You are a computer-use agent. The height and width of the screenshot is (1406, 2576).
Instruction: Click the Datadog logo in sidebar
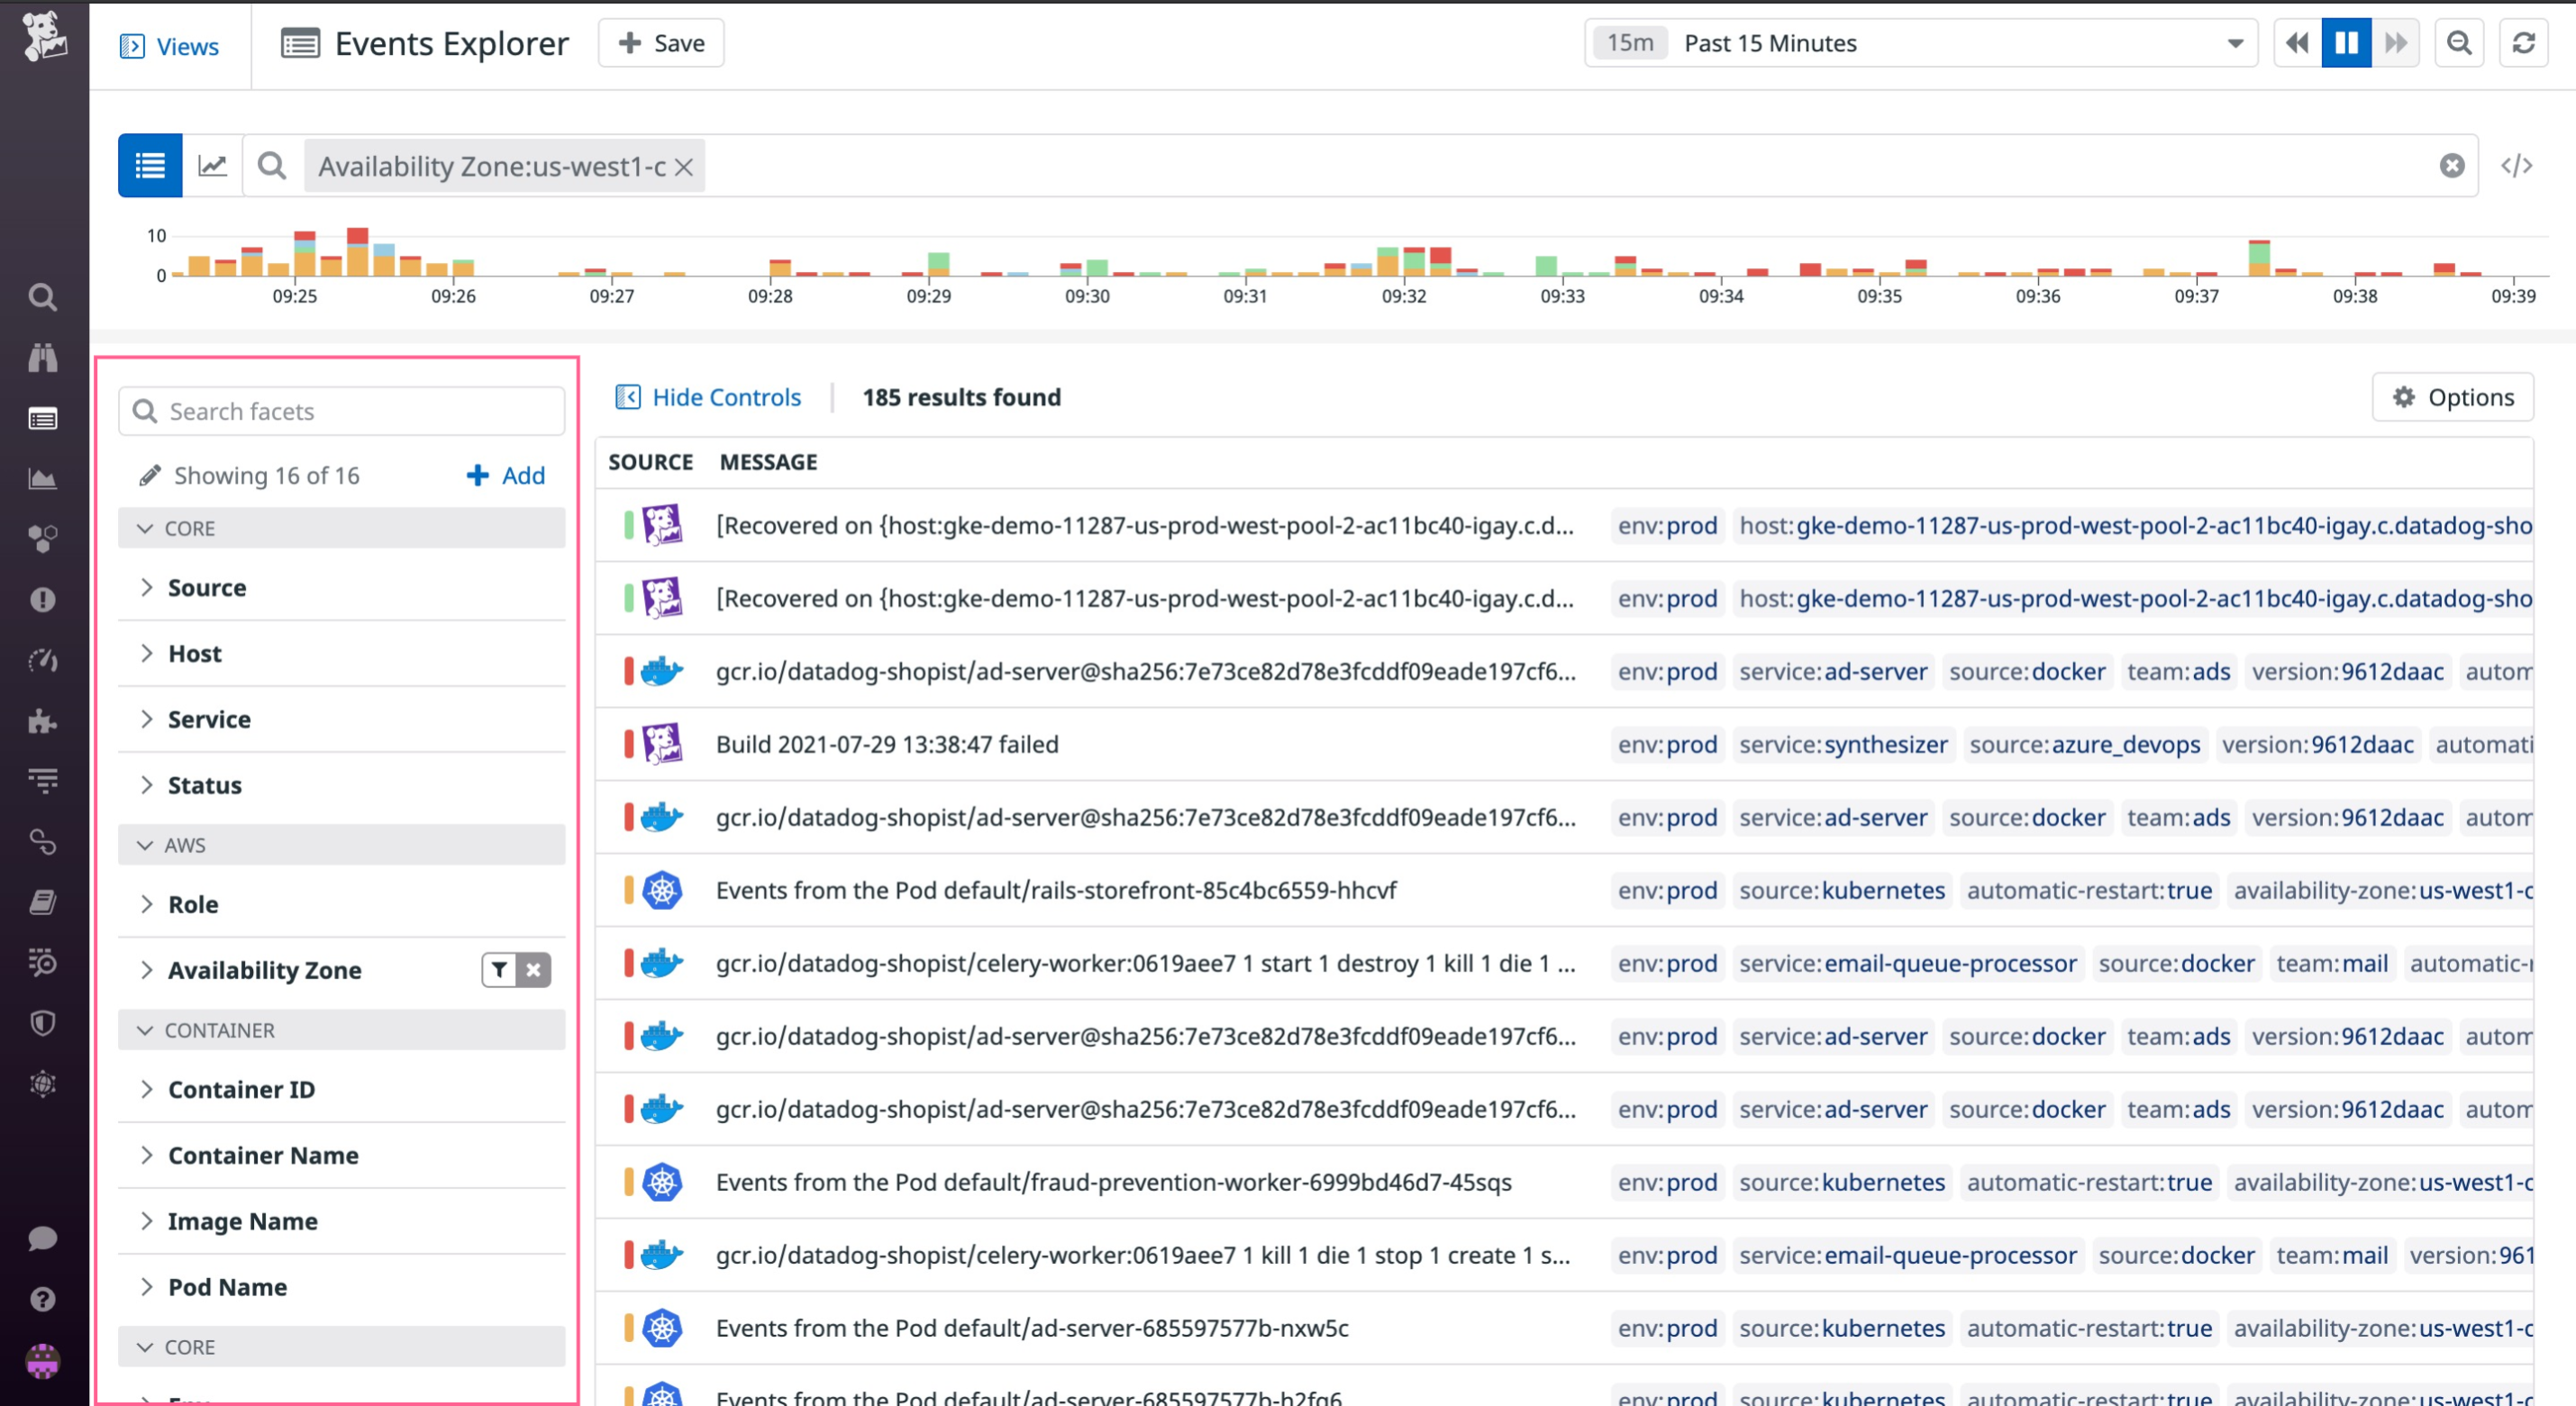click(x=44, y=38)
